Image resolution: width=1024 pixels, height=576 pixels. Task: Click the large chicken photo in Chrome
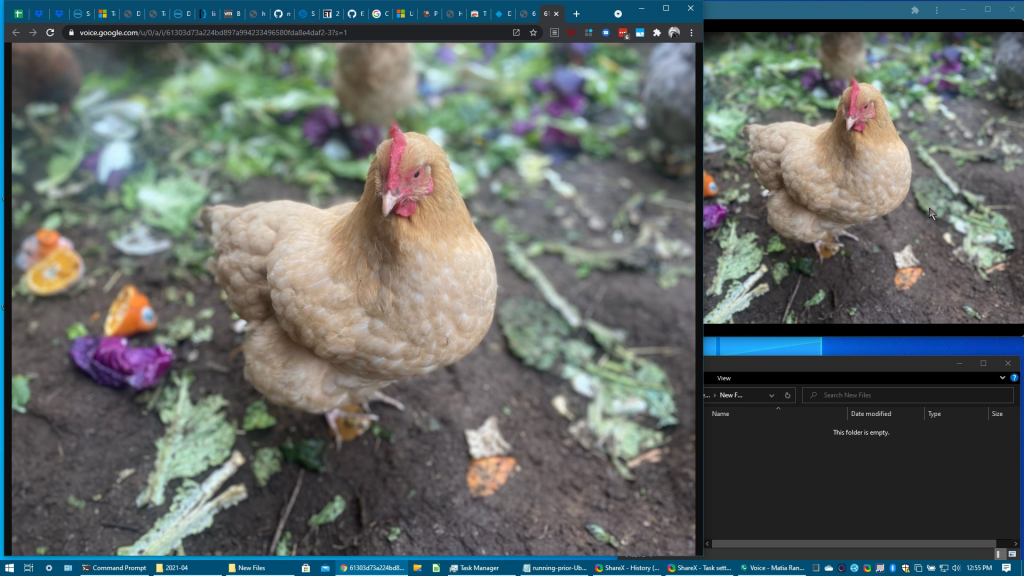(x=353, y=299)
